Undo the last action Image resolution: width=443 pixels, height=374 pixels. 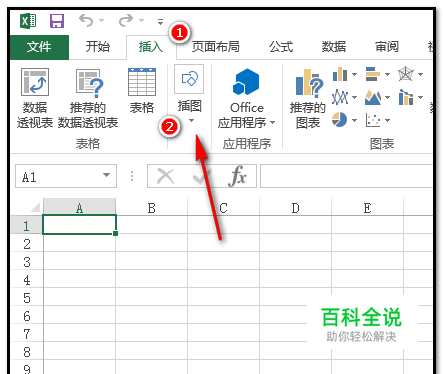coord(86,21)
